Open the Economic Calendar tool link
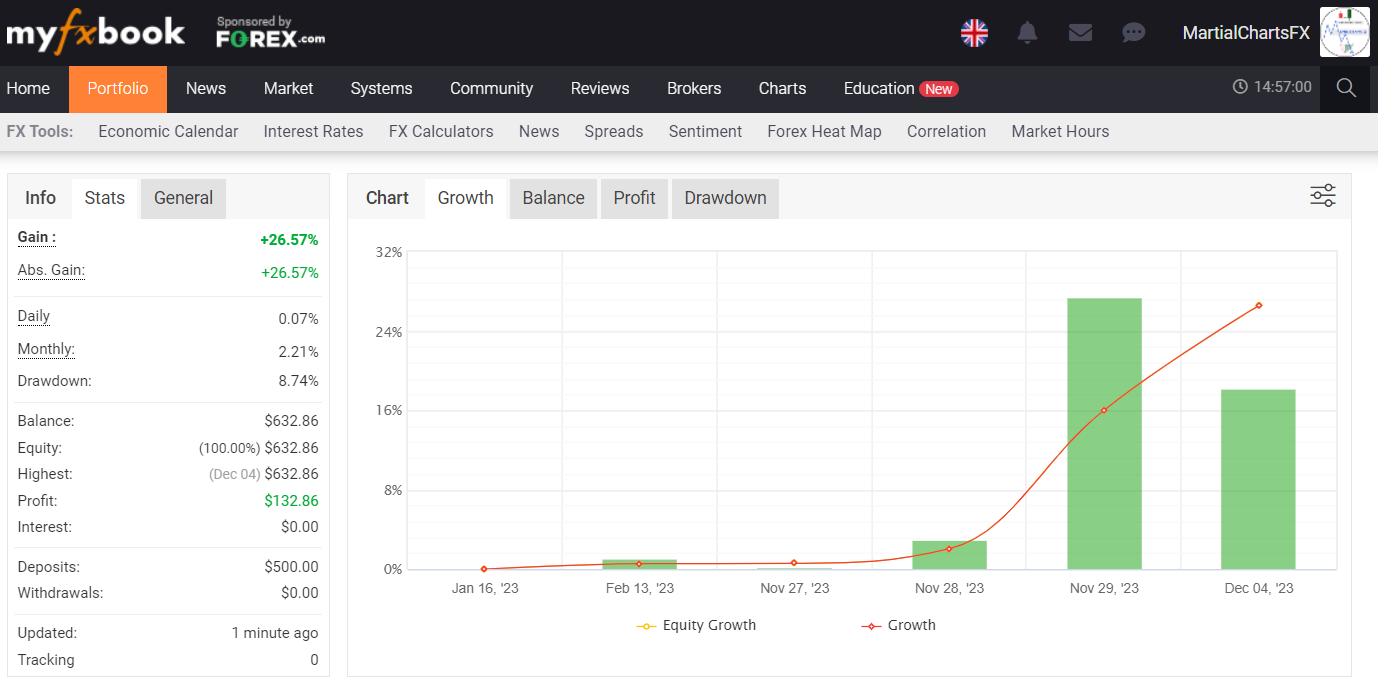 (168, 131)
